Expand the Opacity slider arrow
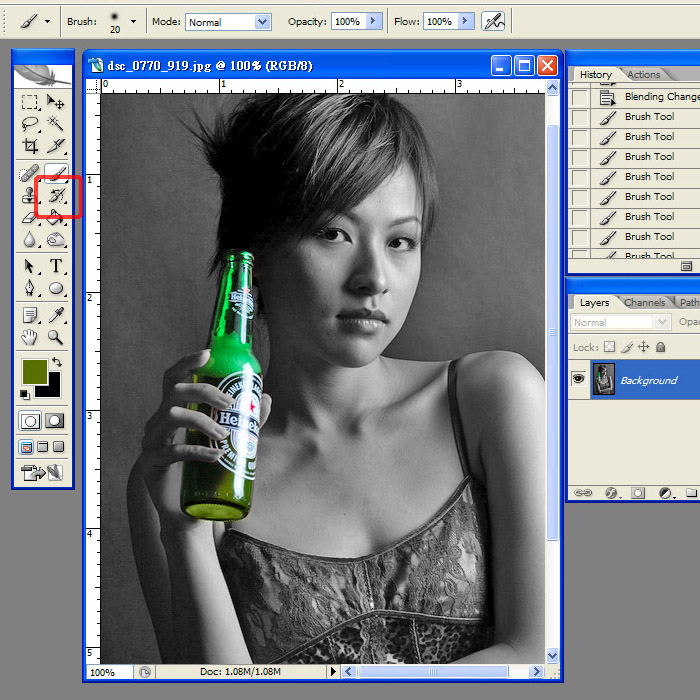 point(374,21)
